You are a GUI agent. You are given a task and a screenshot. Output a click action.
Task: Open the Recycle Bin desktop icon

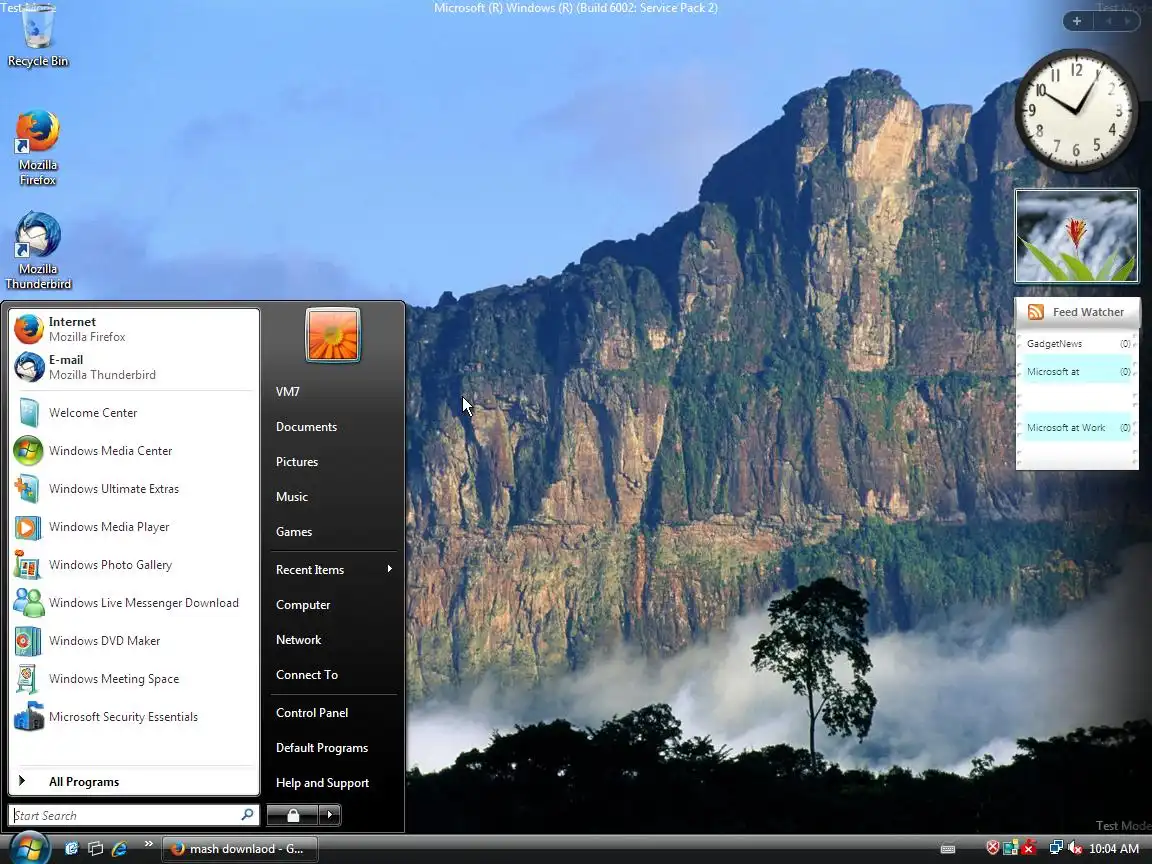pyautogui.click(x=37, y=37)
